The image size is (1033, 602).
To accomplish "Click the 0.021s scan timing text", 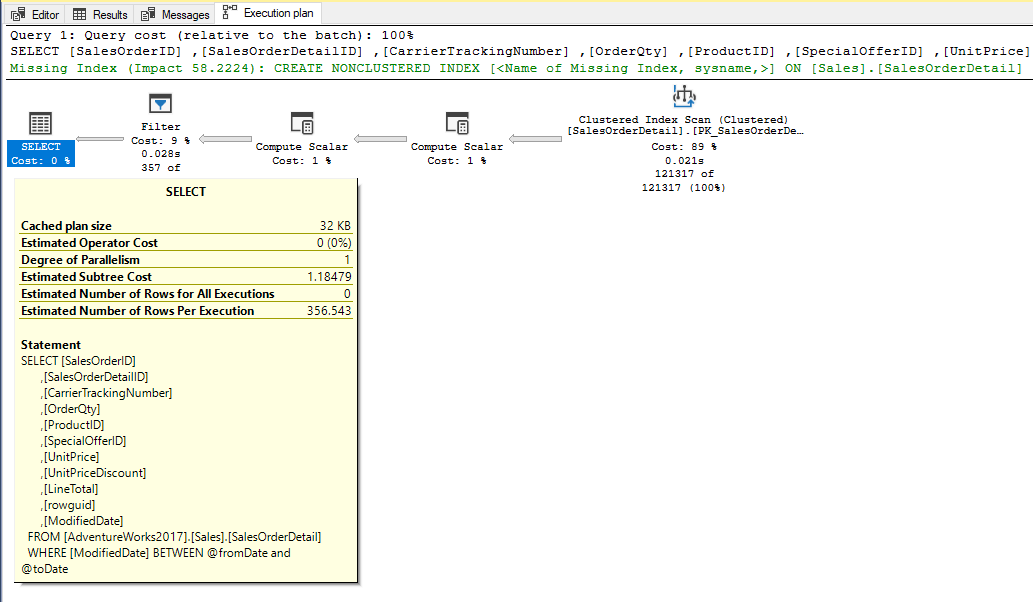I will tap(684, 161).
